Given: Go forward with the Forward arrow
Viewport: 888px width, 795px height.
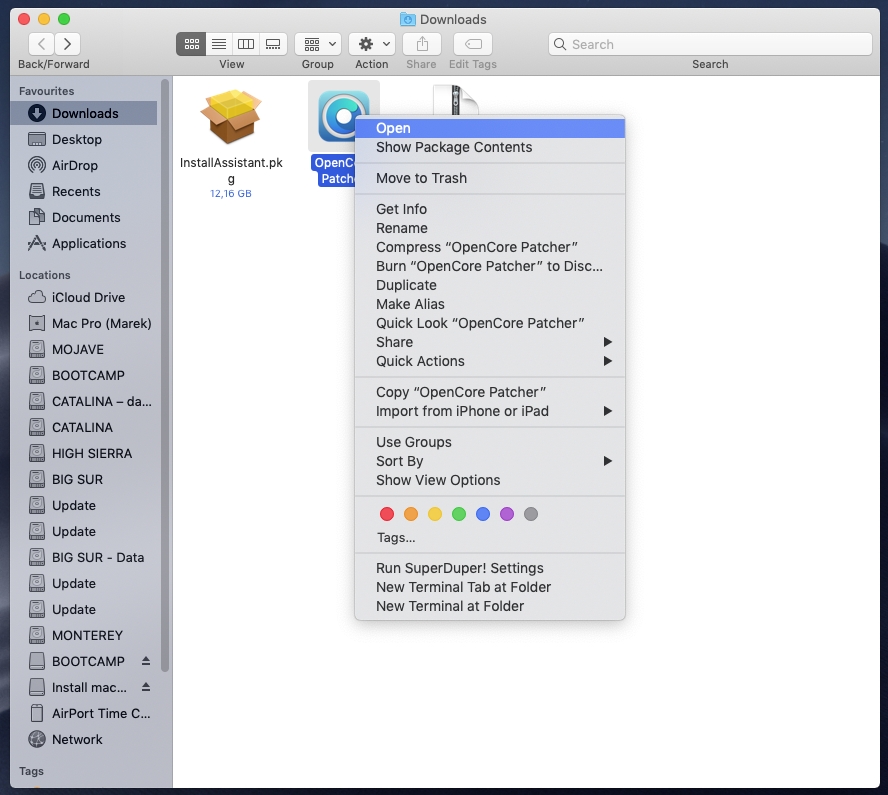Looking at the screenshot, I should (x=67, y=44).
